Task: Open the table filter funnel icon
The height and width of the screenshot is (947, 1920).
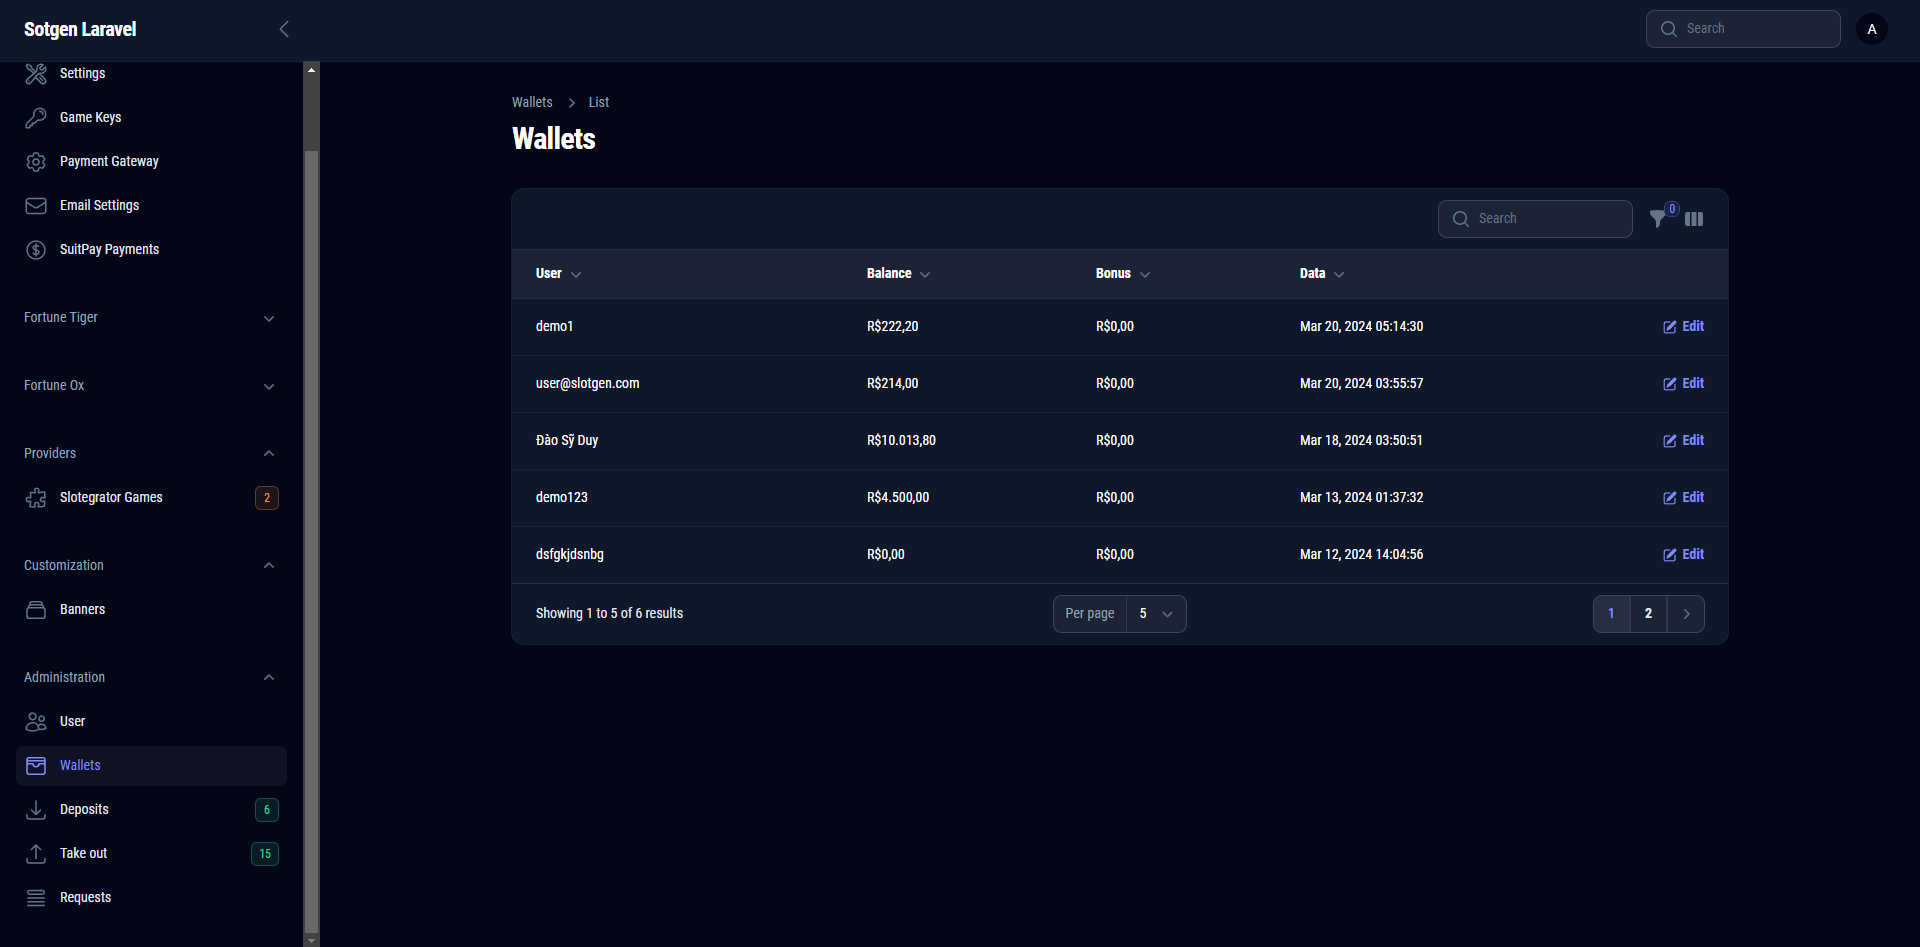Action: (1658, 219)
